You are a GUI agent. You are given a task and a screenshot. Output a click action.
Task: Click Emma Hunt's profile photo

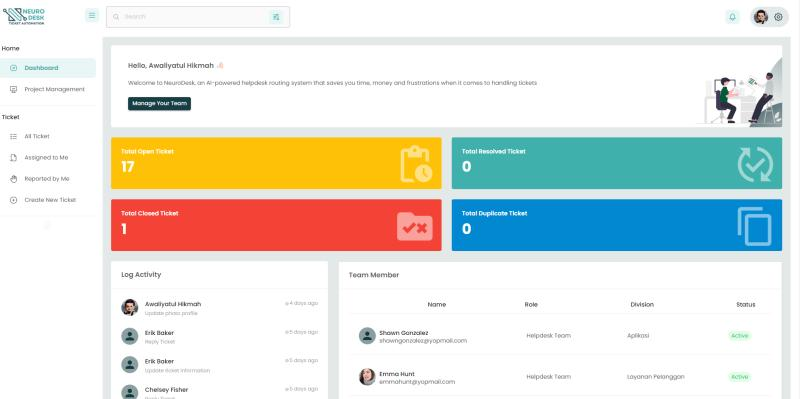click(367, 377)
